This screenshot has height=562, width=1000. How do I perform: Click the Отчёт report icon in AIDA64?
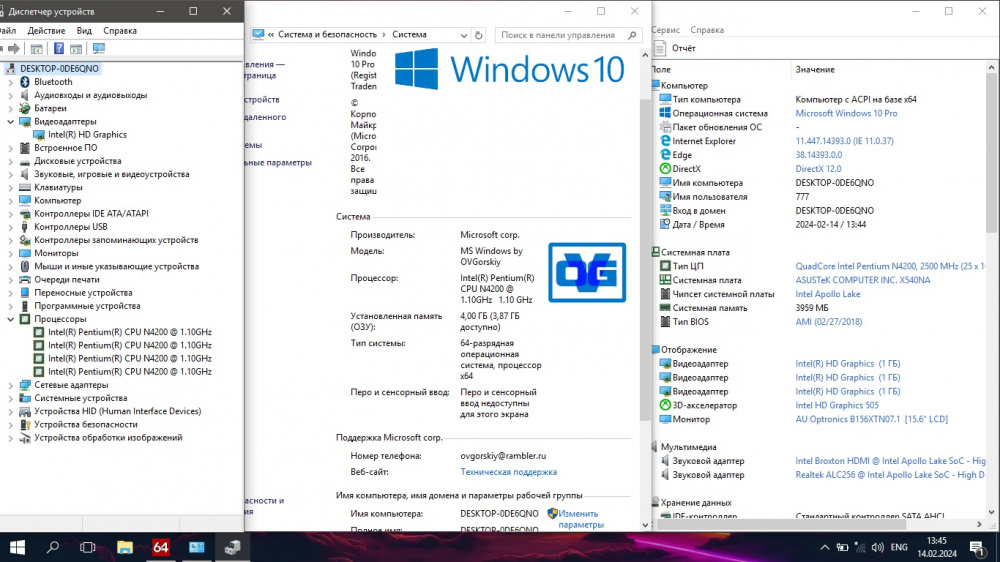click(x=660, y=48)
